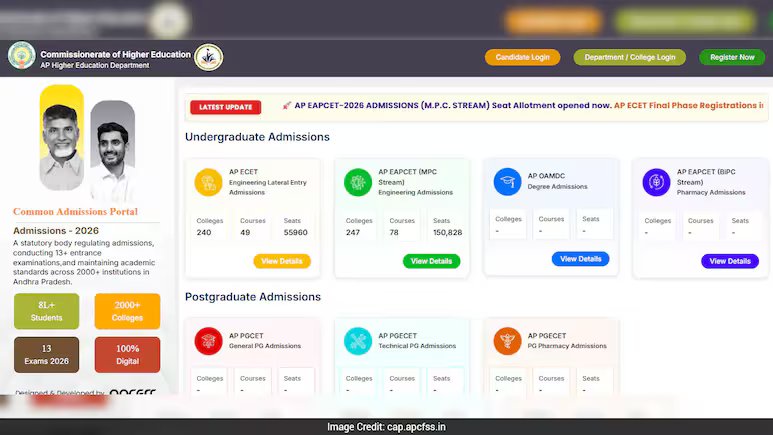
Task: Click the 13 Exams 2026 tile
Action: tap(46, 355)
